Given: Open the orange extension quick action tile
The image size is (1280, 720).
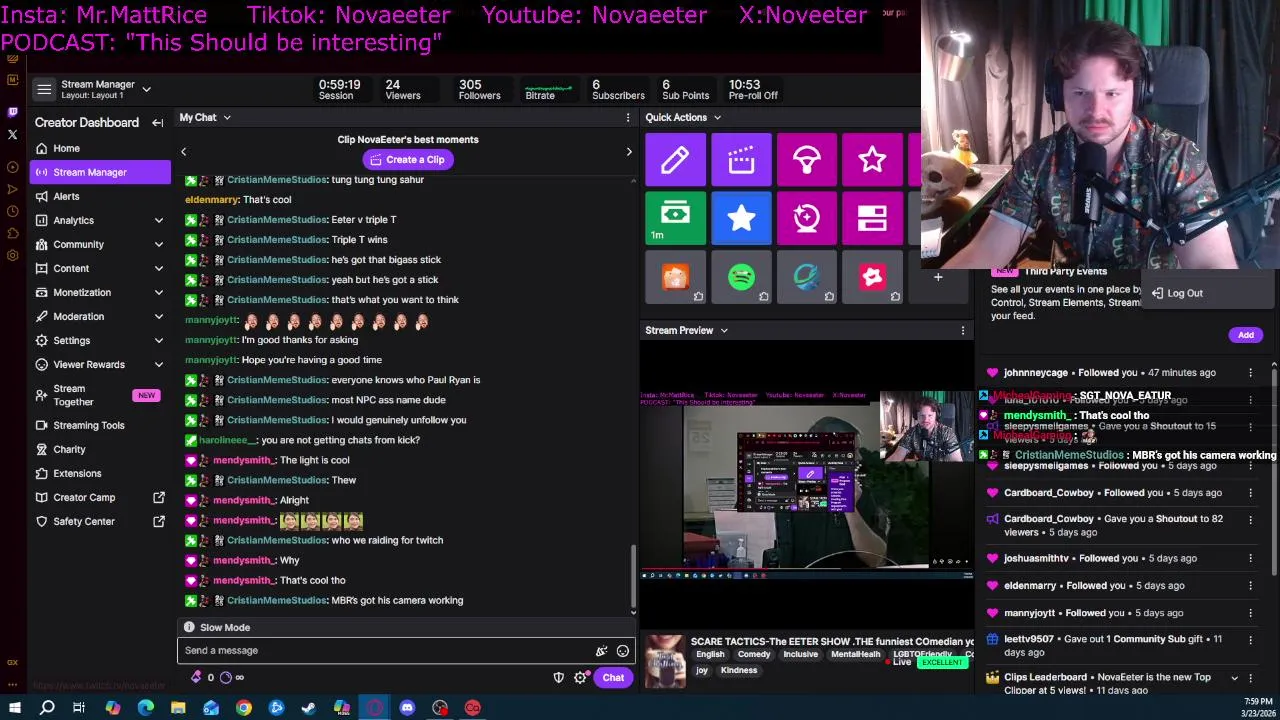Looking at the screenshot, I should [675, 277].
